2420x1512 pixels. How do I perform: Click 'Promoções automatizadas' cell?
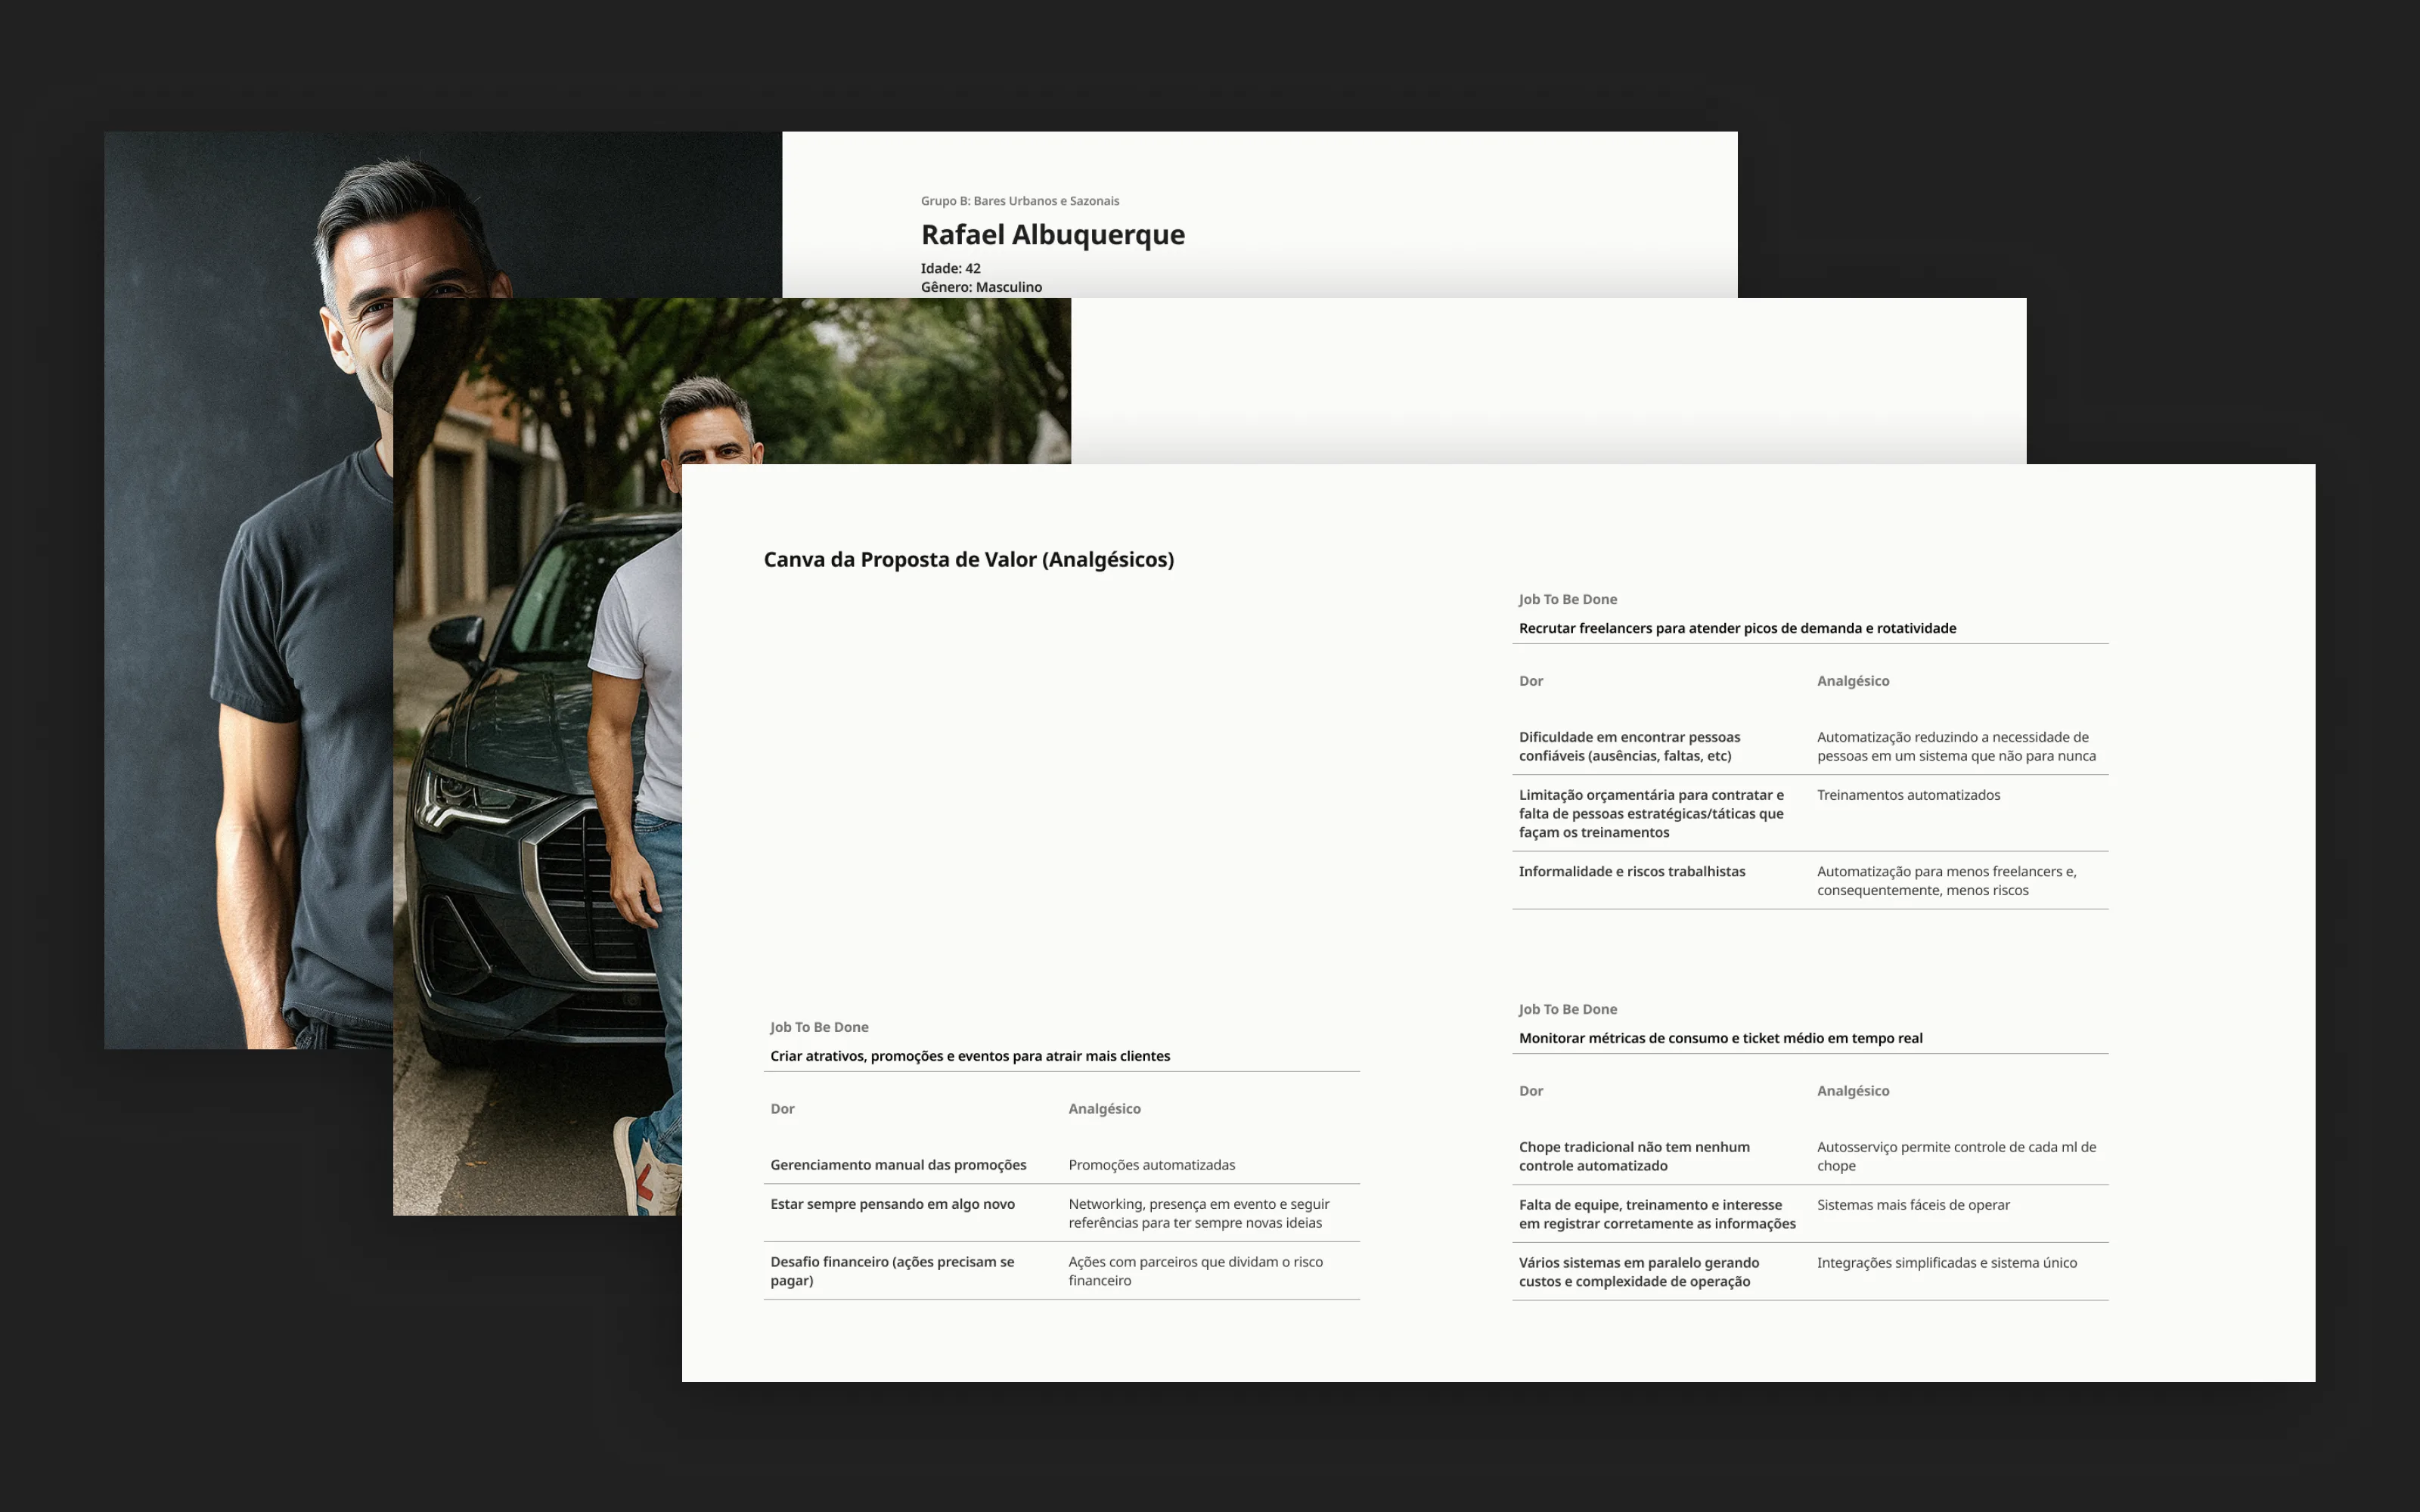point(1151,1165)
